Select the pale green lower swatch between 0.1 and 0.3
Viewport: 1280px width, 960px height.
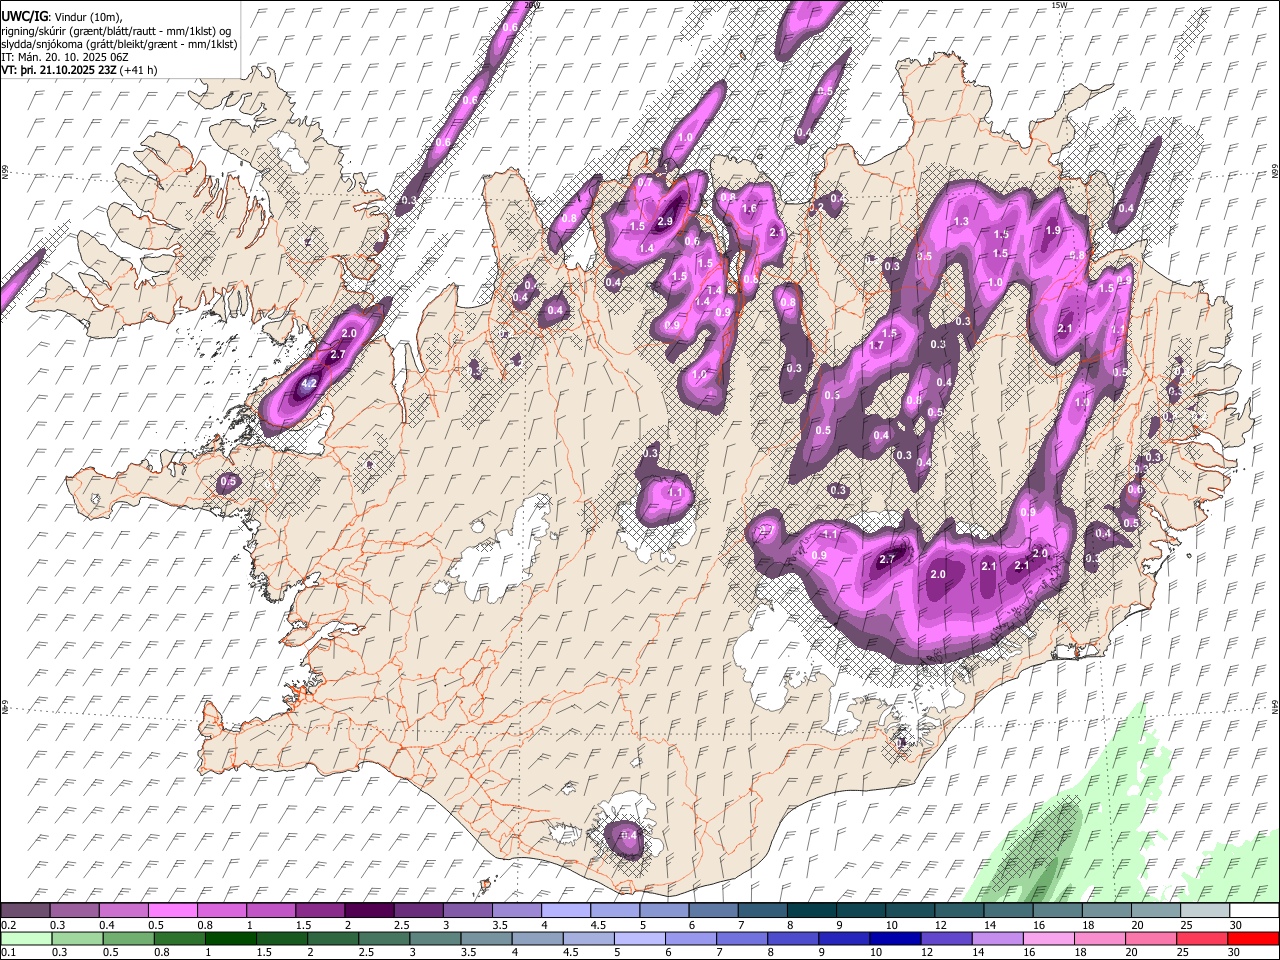click(26, 938)
